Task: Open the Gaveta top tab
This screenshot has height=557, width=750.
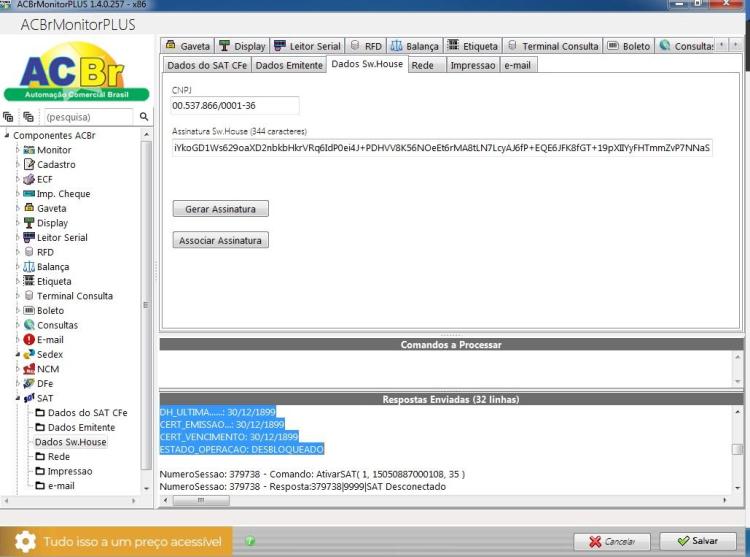Action: click(x=188, y=46)
